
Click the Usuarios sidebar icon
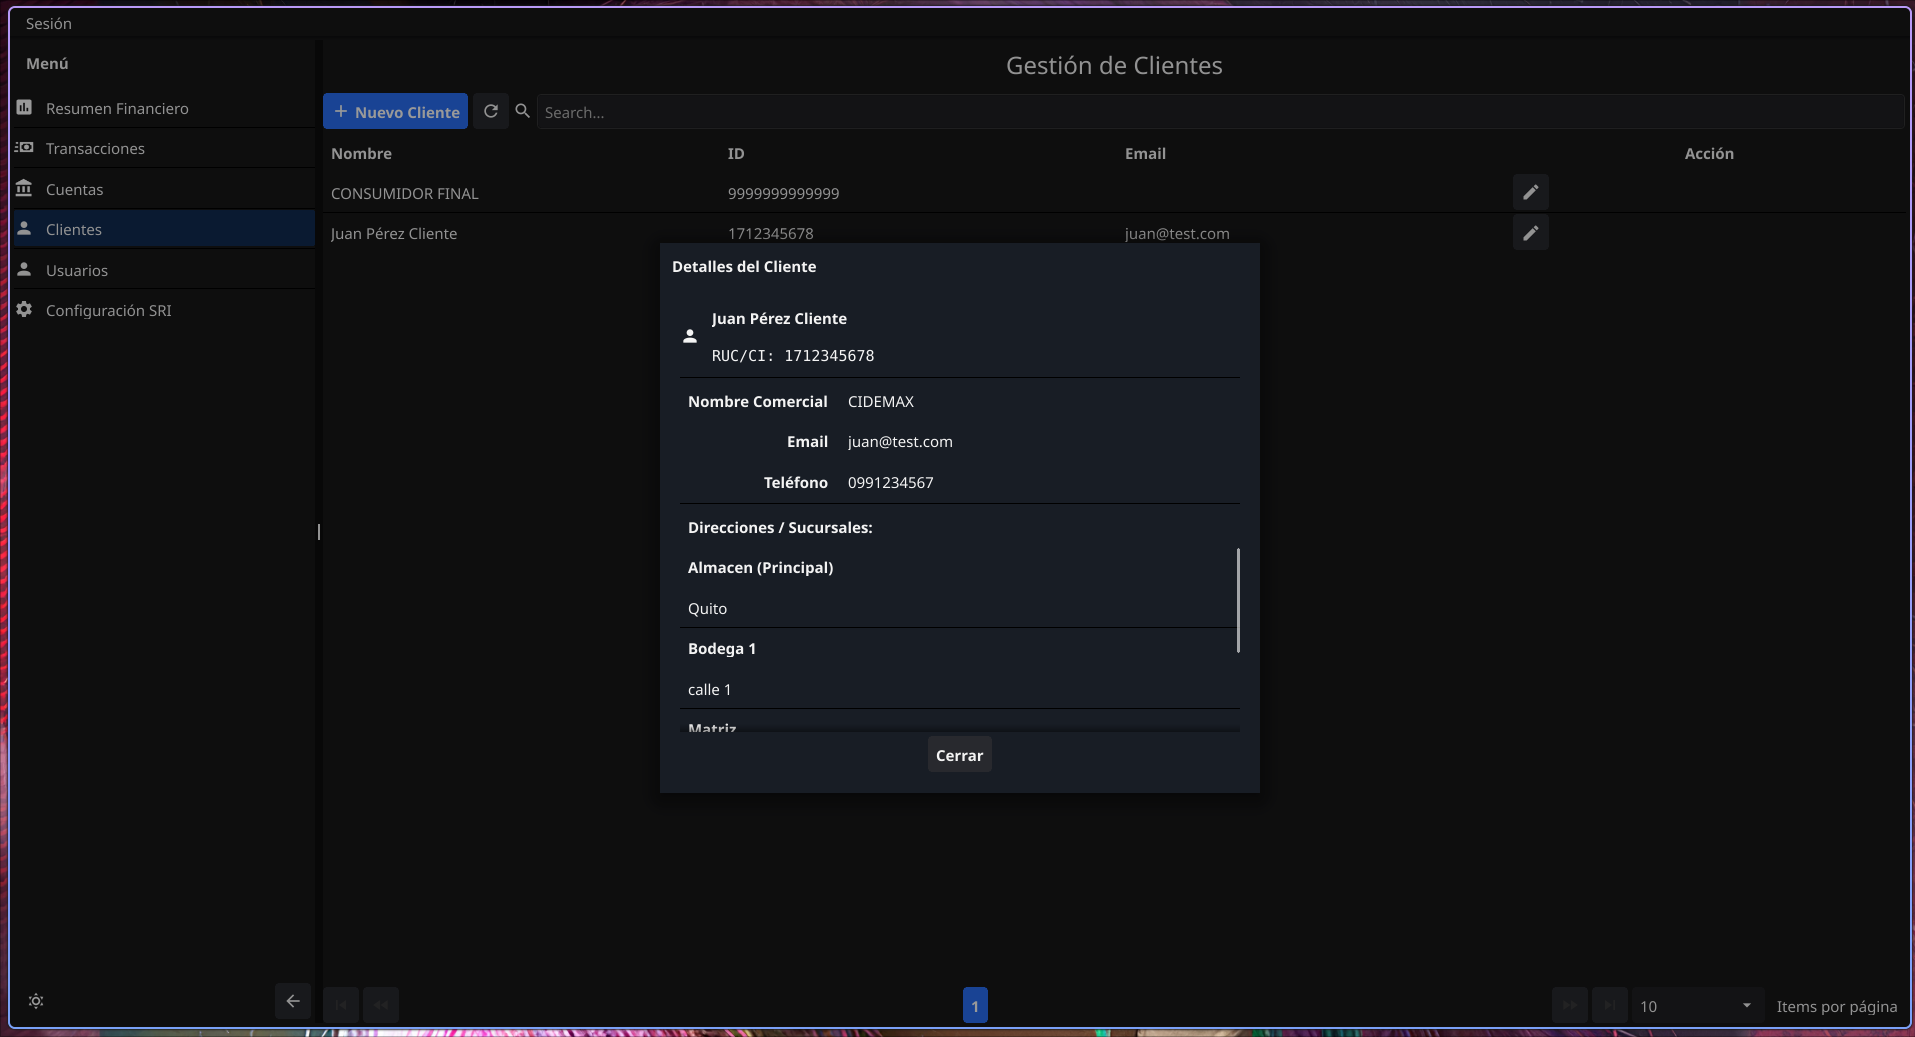pos(24,269)
